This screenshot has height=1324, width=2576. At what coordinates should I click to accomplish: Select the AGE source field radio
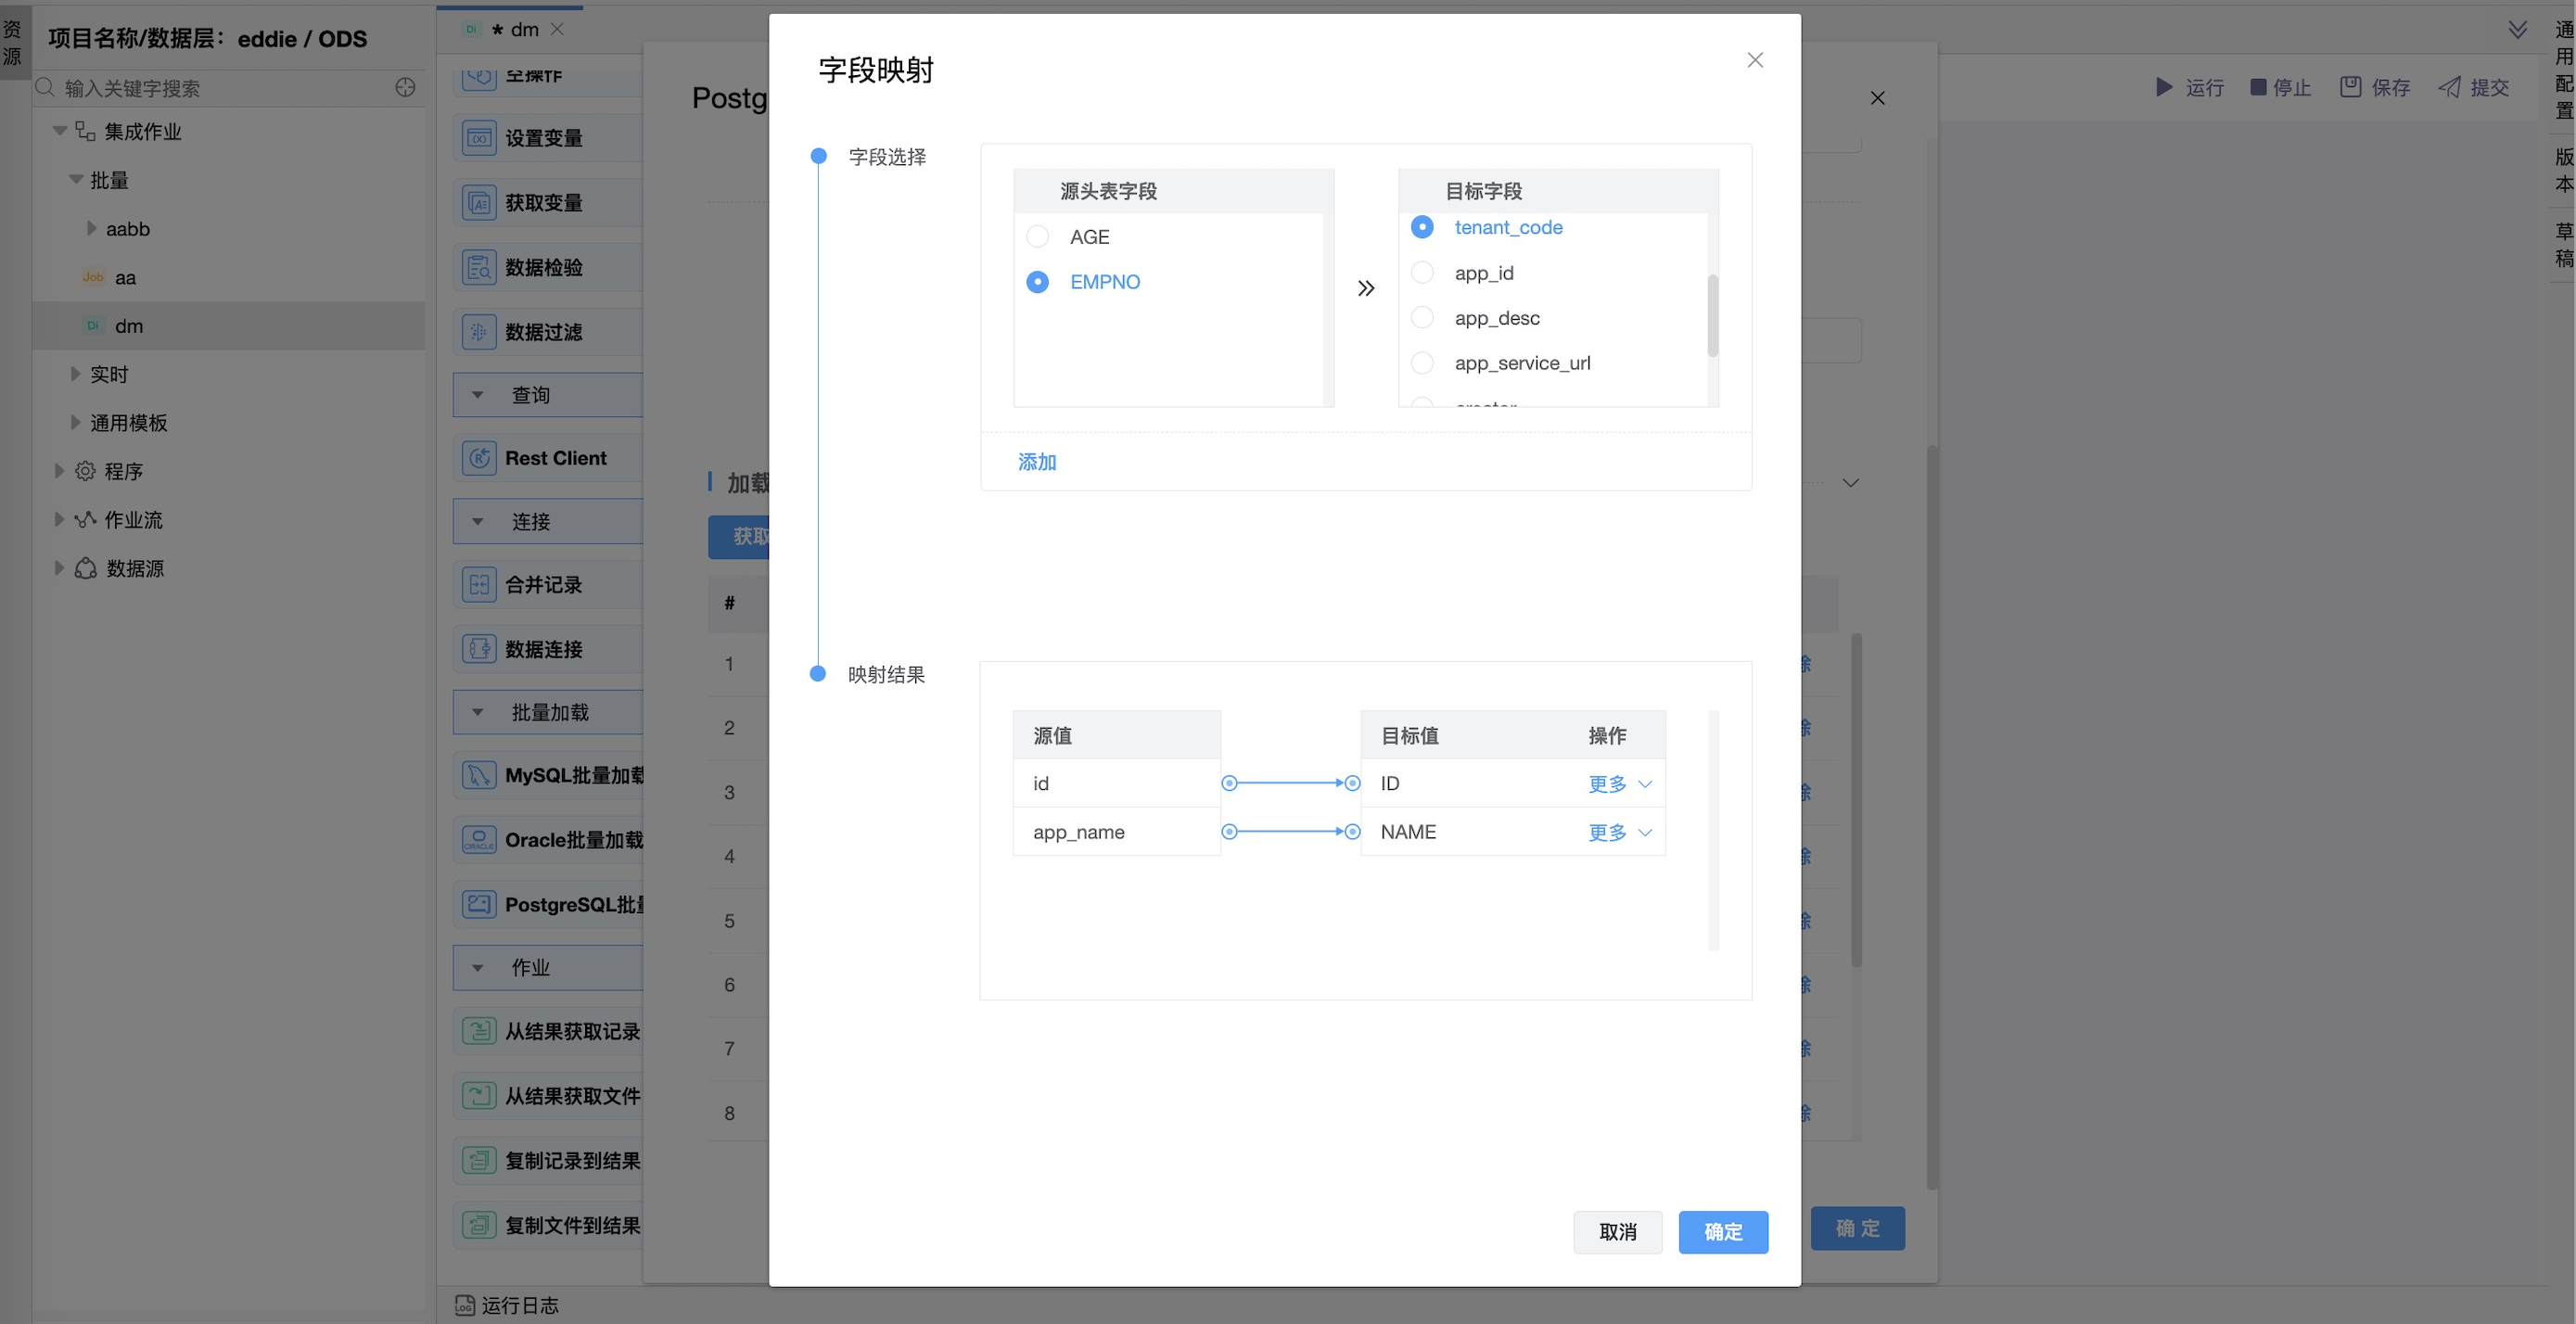pos(1038,237)
